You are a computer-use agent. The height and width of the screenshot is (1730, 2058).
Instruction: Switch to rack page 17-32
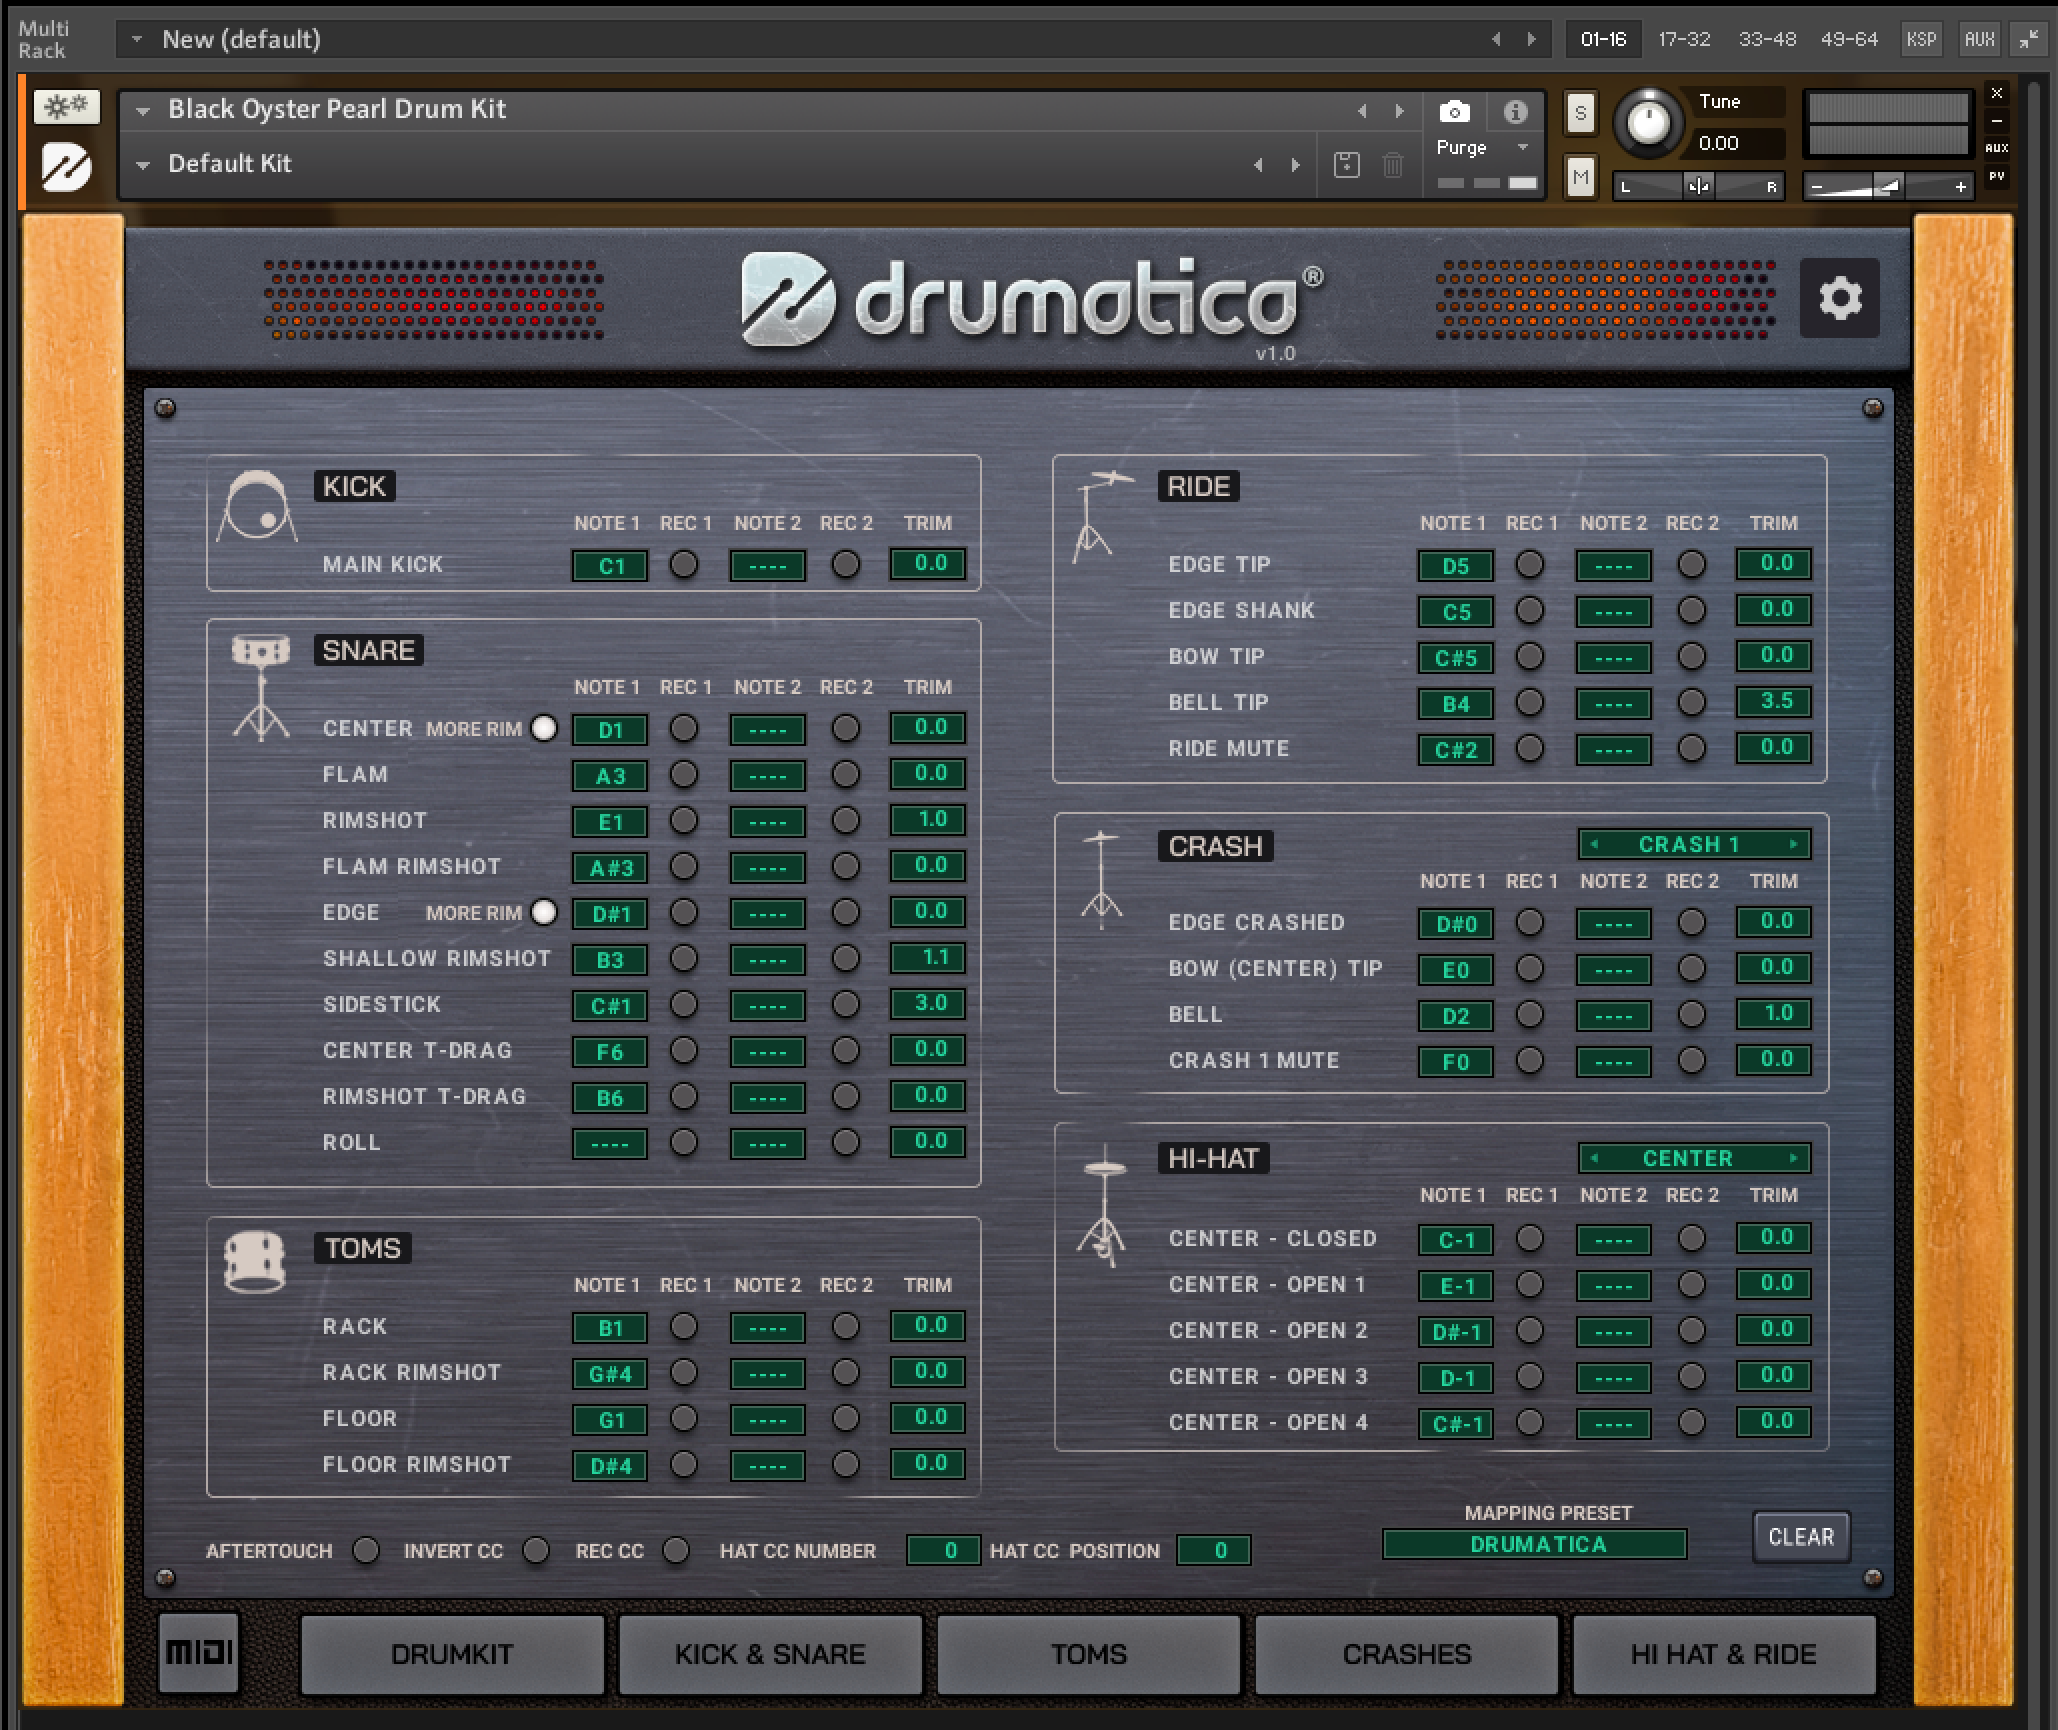tap(1684, 39)
